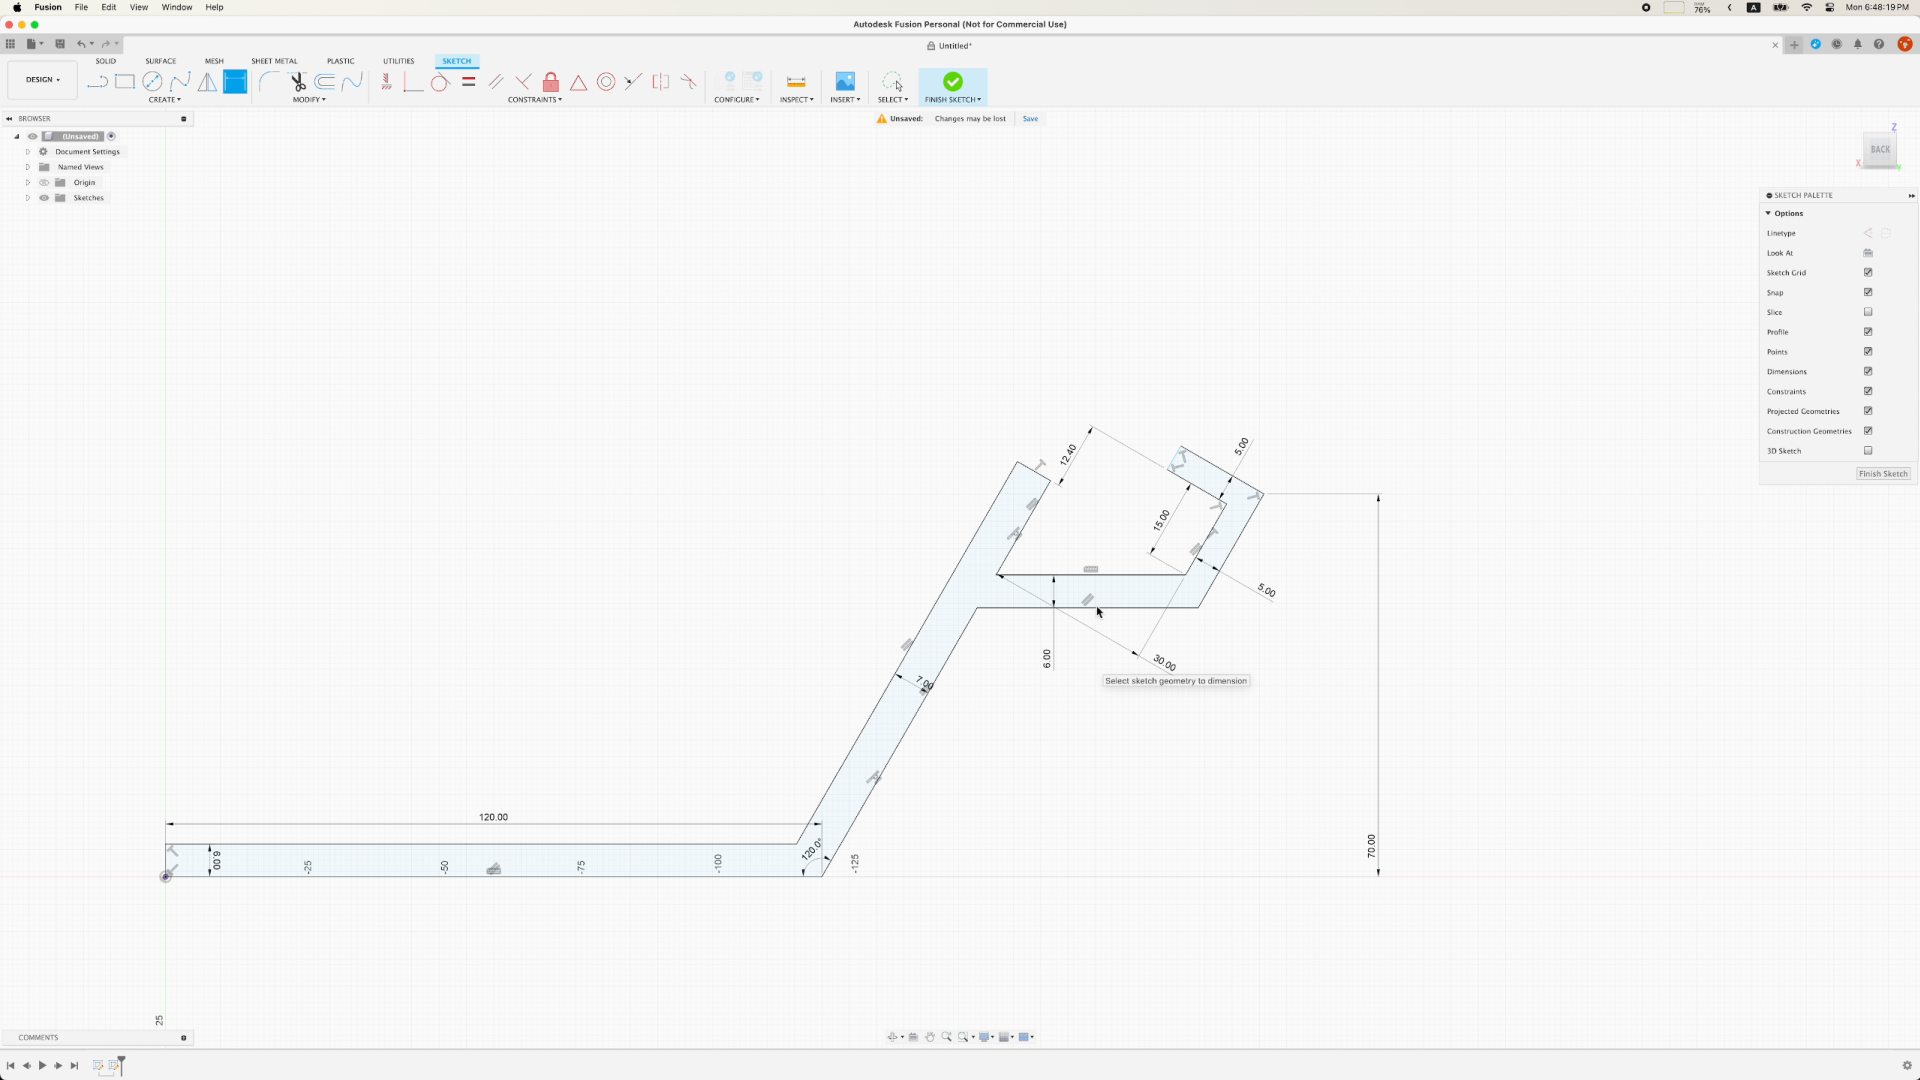Toggle the Sketch Grid checkbox

[x=1867, y=272]
